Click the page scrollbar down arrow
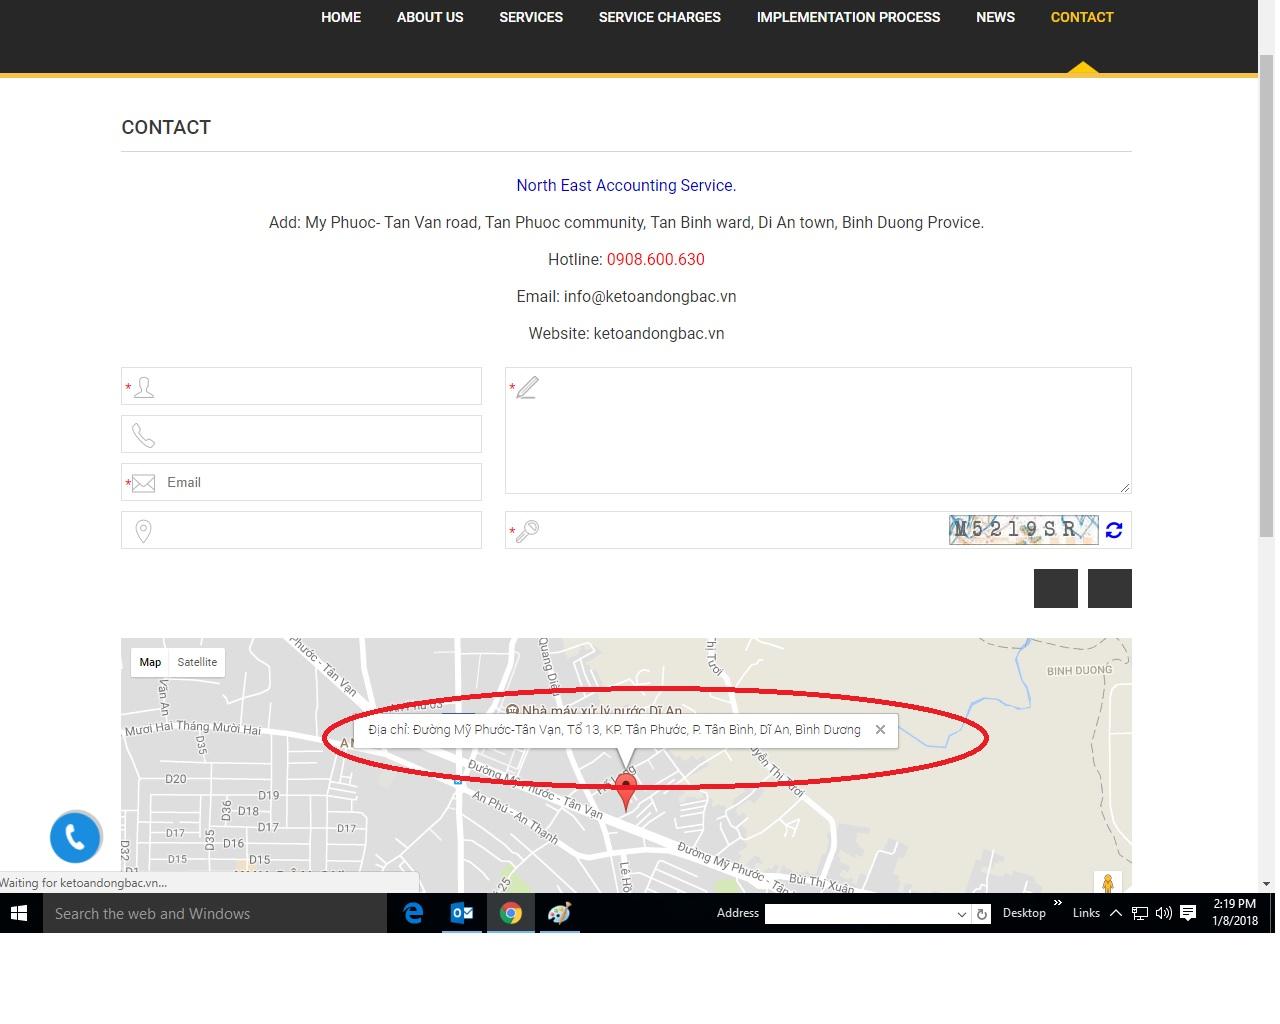The width and height of the screenshot is (1280, 1024). pyautogui.click(x=1266, y=884)
